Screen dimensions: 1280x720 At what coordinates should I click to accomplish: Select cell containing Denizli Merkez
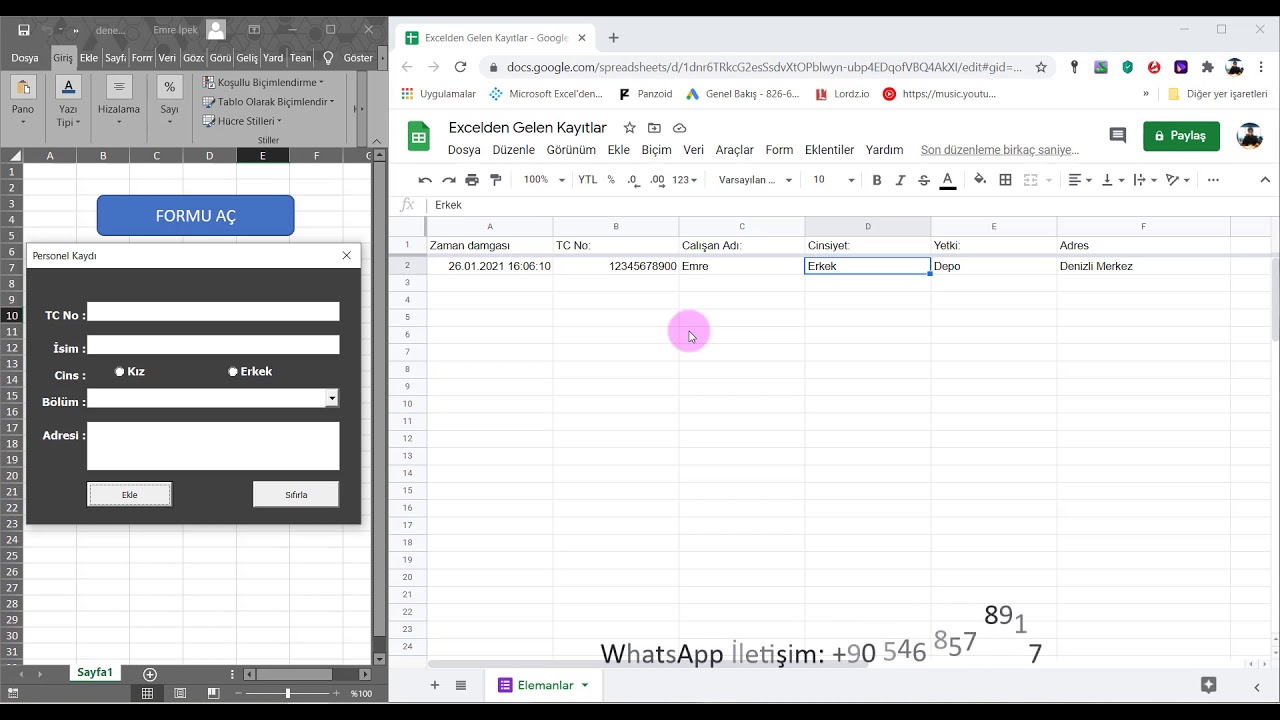1143,266
